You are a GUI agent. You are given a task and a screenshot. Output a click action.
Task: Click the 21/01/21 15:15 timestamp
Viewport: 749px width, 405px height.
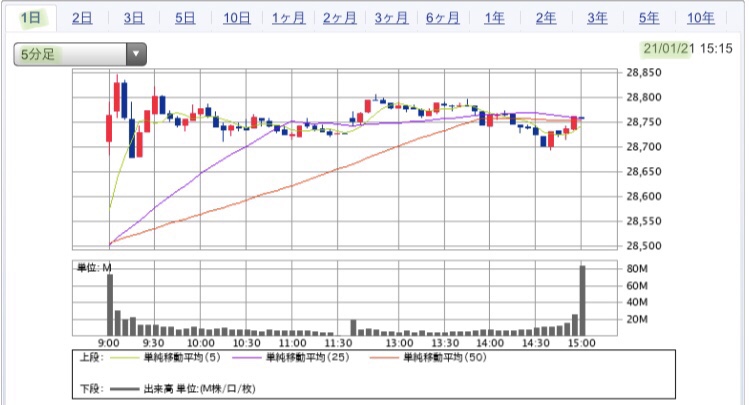(x=687, y=48)
